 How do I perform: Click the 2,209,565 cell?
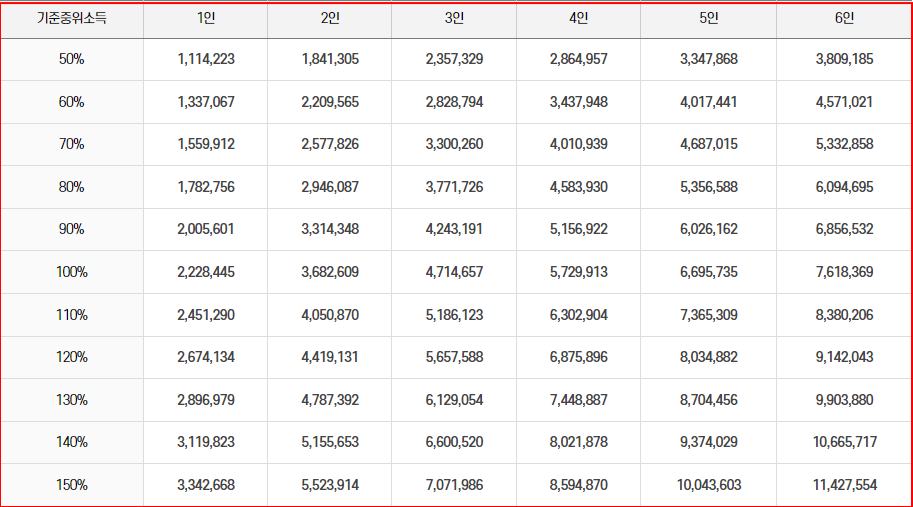pos(330,102)
